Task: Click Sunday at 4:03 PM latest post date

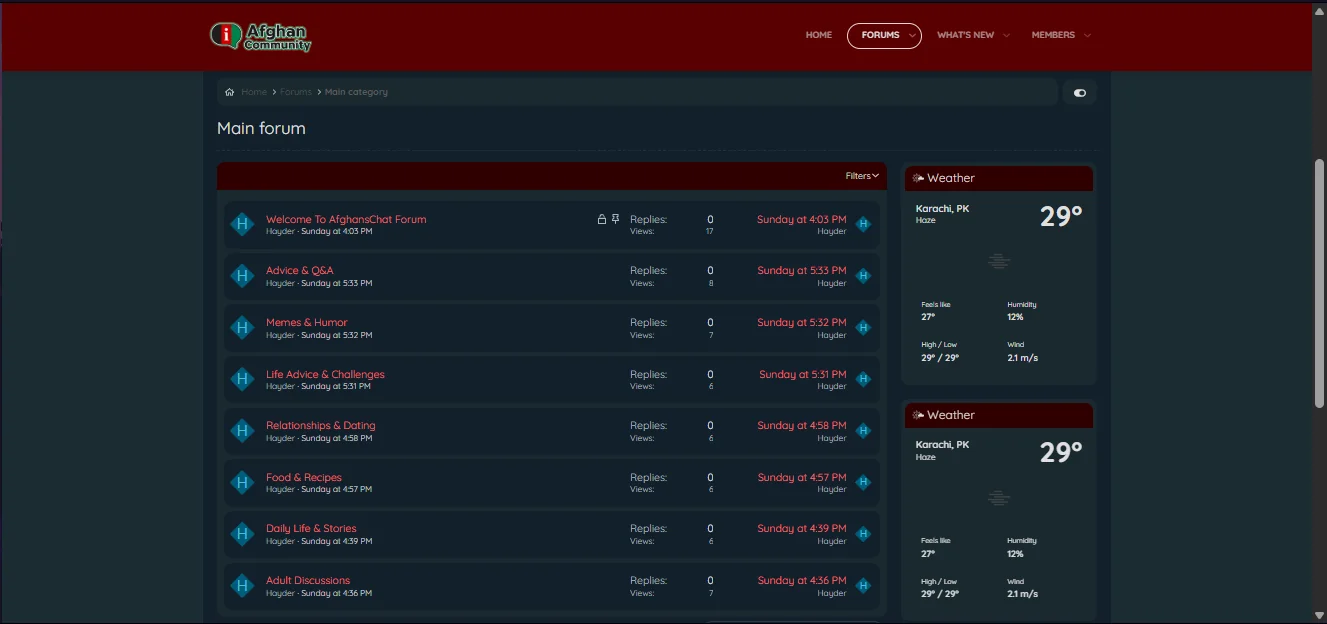Action: 801,219
